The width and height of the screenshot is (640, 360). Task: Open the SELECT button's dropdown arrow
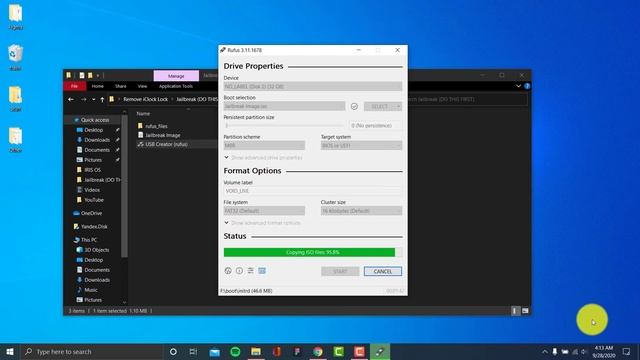point(399,106)
